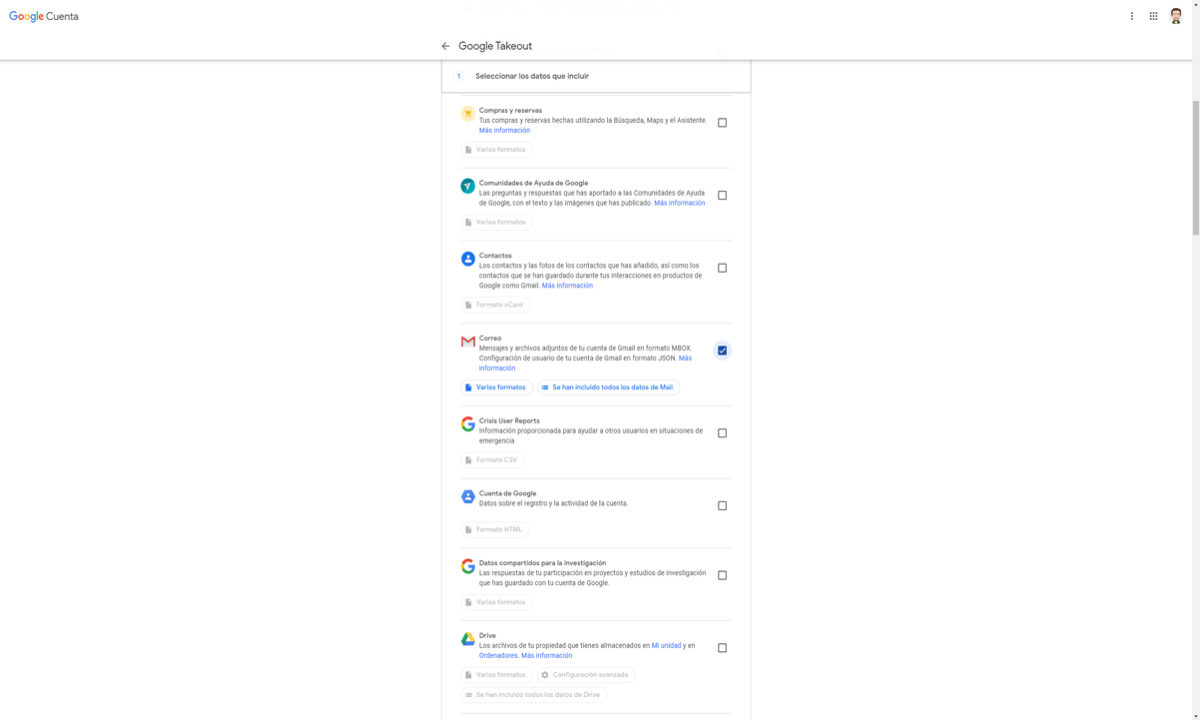
Task: Enable the Contactos checkbox
Action: click(x=722, y=268)
